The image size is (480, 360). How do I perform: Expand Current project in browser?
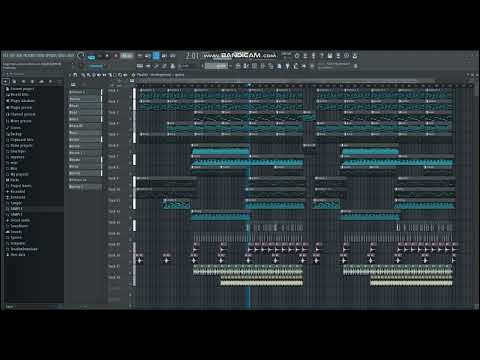(x=19, y=89)
